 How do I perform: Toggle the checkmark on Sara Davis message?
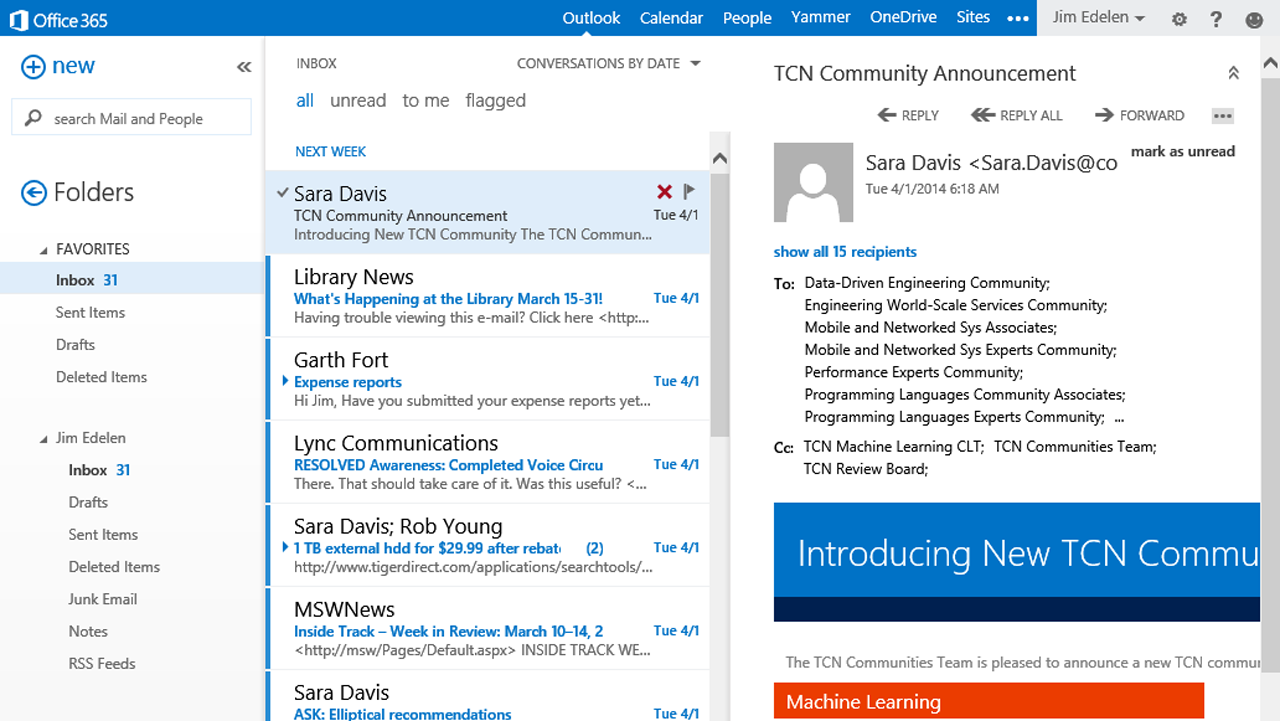click(x=282, y=193)
